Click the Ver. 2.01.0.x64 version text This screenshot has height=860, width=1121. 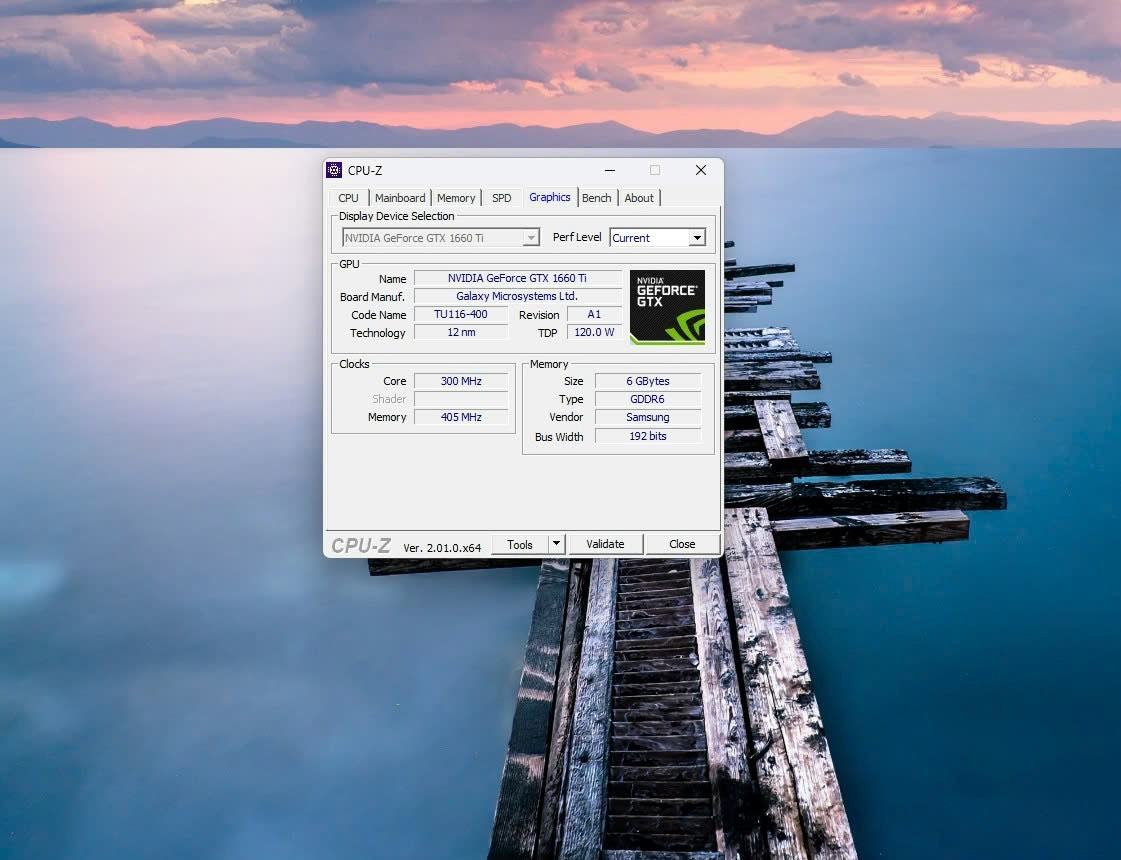(442, 548)
